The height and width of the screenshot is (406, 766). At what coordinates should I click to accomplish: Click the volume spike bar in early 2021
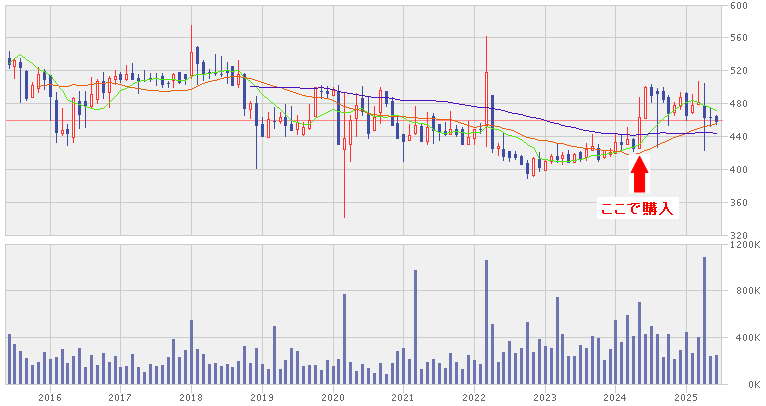[x=415, y=327]
